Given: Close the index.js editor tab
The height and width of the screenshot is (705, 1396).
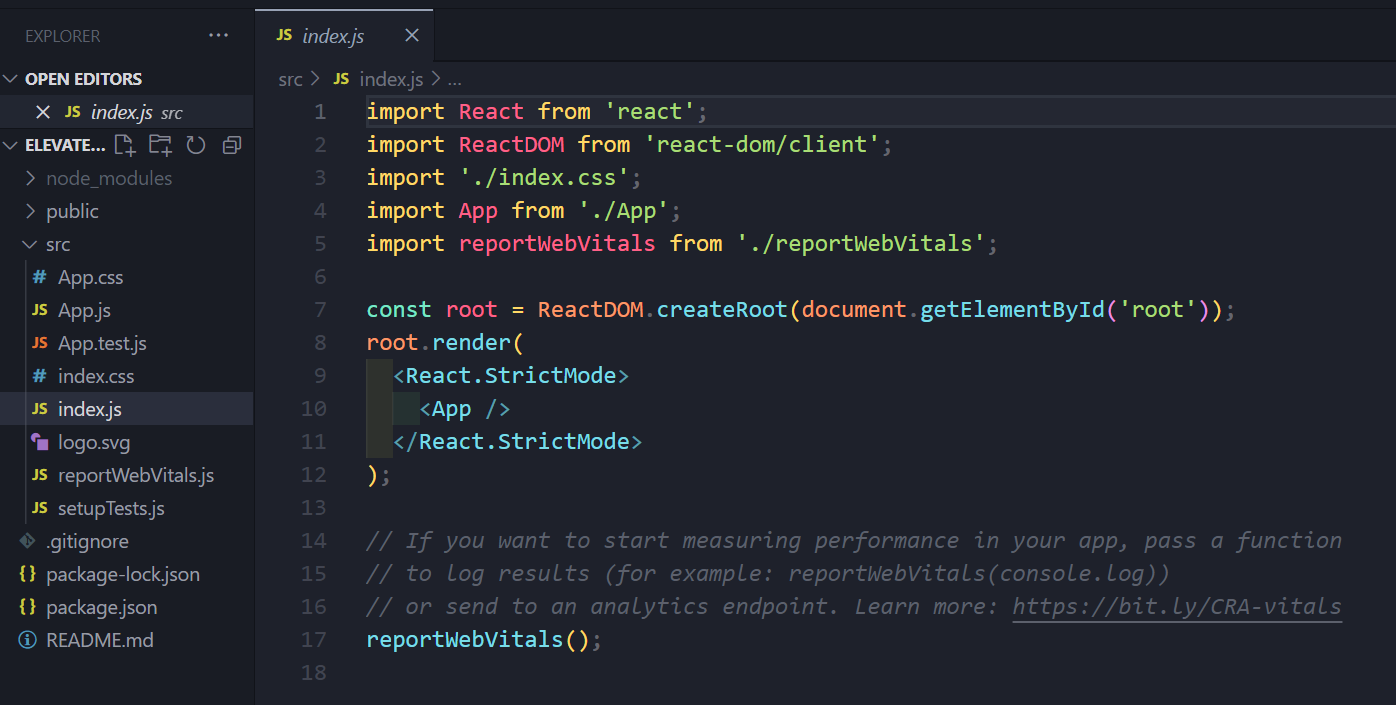Looking at the screenshot, I should click(x=411, y=36).
